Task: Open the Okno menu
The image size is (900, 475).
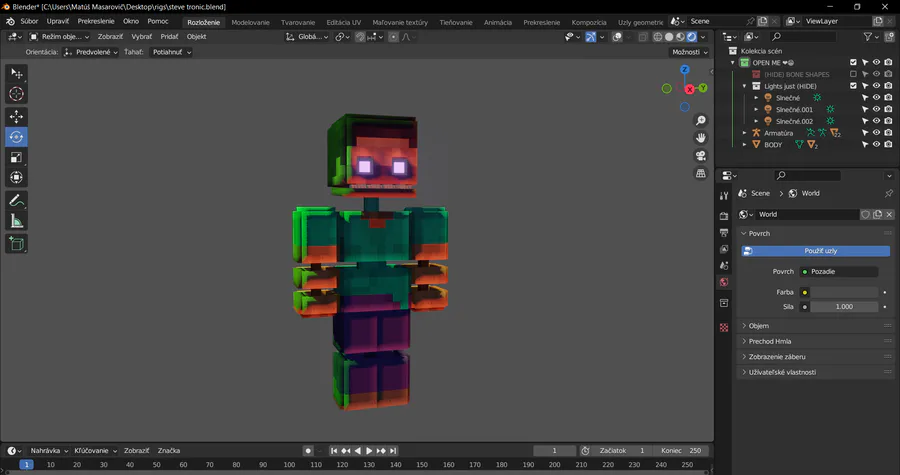Action: coord(131,21)
